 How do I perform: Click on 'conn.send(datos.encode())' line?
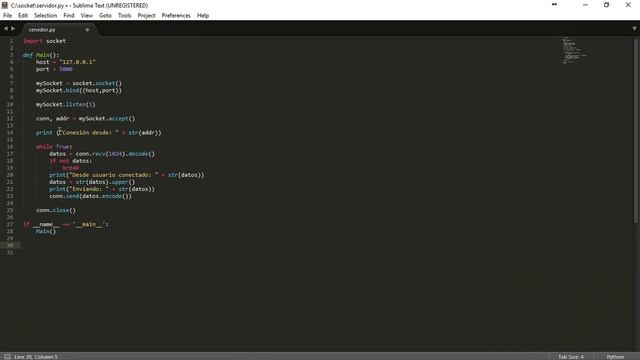point(90,196)
